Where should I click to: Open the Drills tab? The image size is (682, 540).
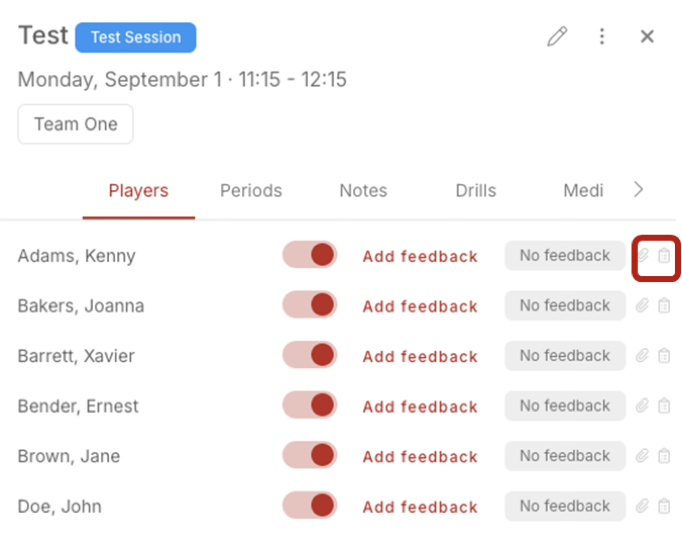(x=476, y=190)
